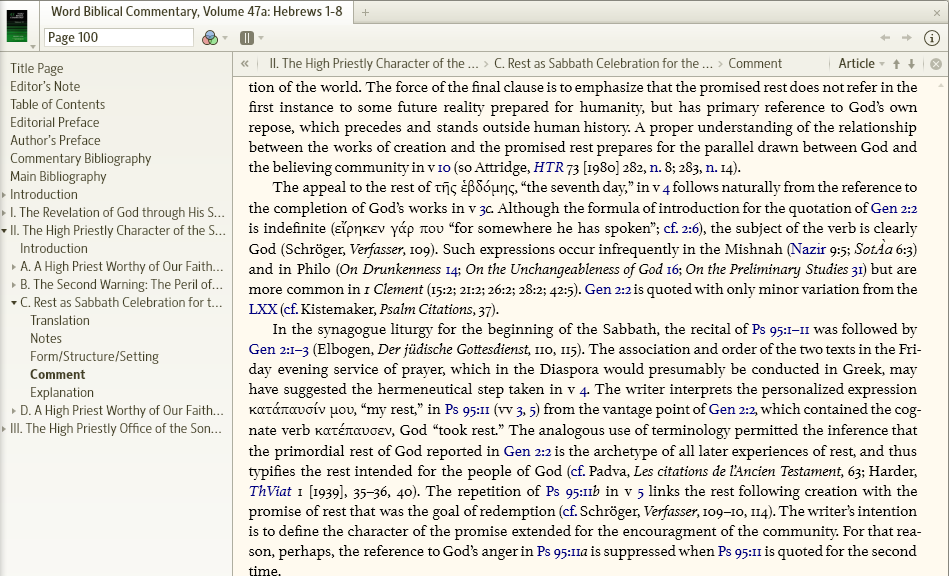
Task: Open the Article navigation dropdown
Action: pyautogui.click(x=861, y=64)
